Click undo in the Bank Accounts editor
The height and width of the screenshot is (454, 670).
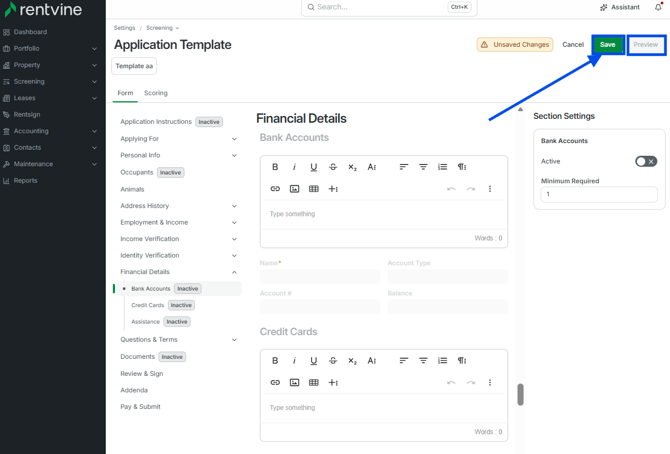point(451,189)
